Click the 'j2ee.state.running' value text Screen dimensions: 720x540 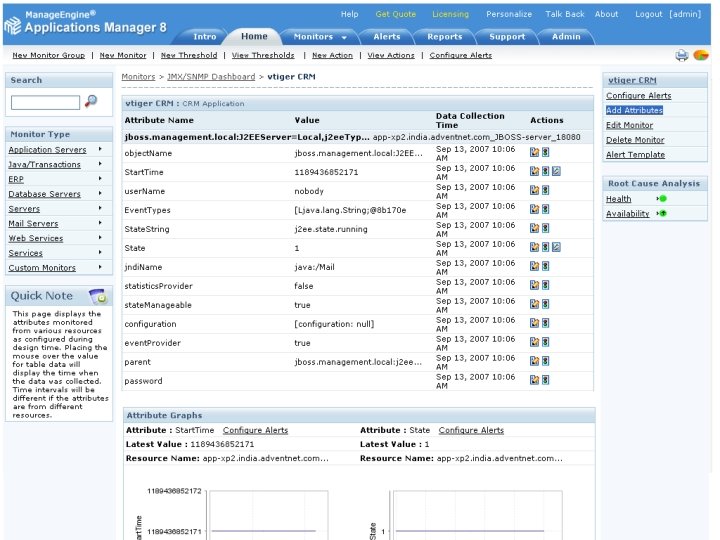(x=331, y=229)
